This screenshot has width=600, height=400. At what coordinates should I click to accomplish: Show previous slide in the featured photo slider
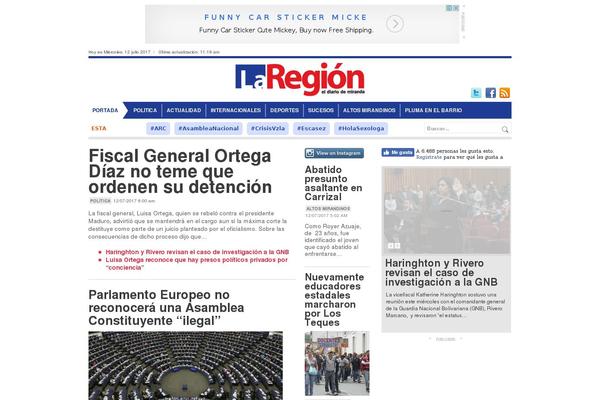(391, 246)
